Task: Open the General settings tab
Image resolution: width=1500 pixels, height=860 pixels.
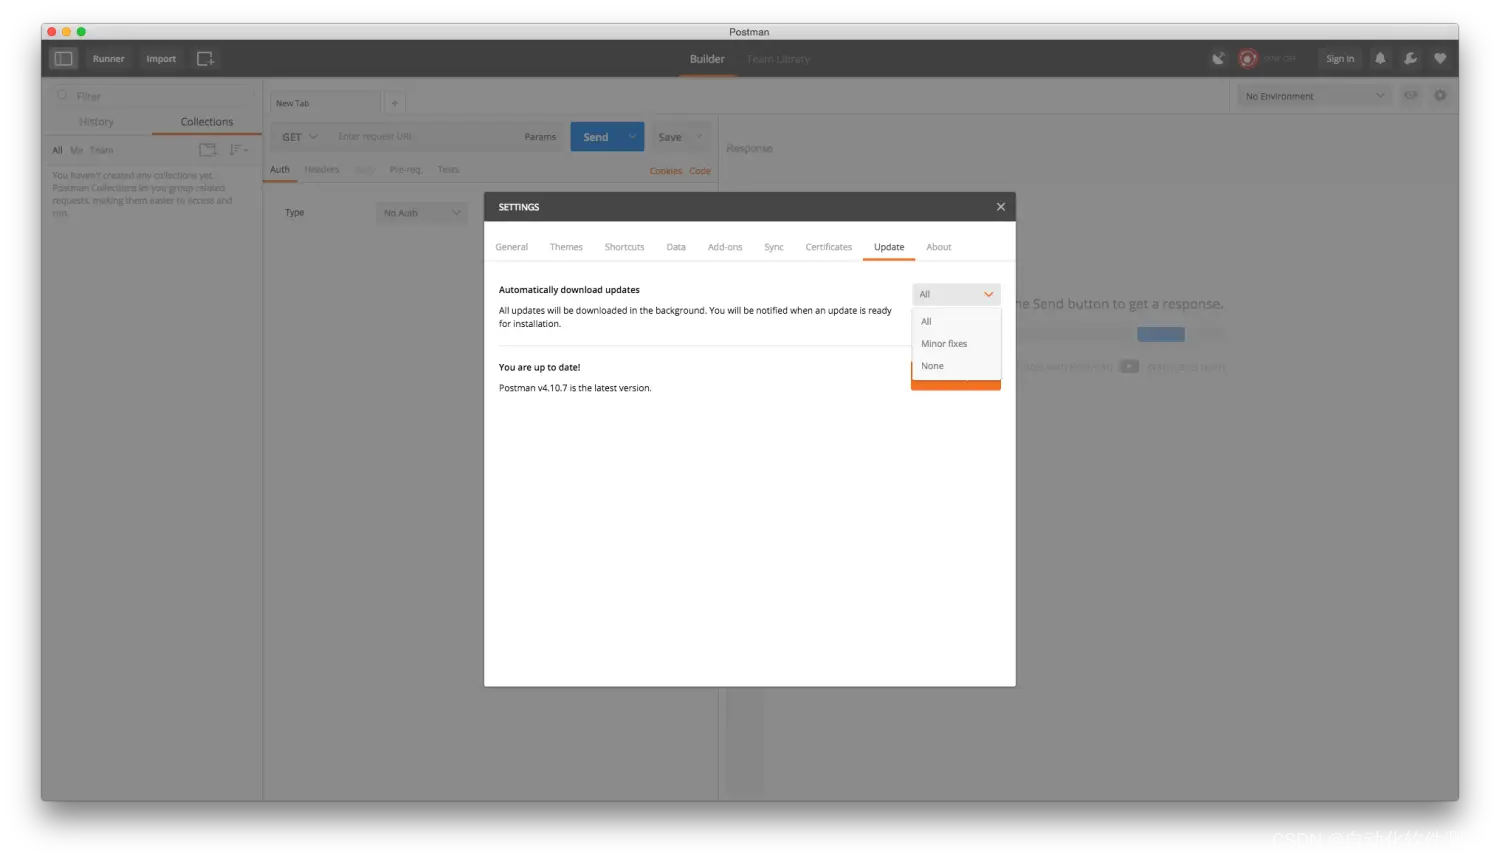Action: click(x=512, y=247)
